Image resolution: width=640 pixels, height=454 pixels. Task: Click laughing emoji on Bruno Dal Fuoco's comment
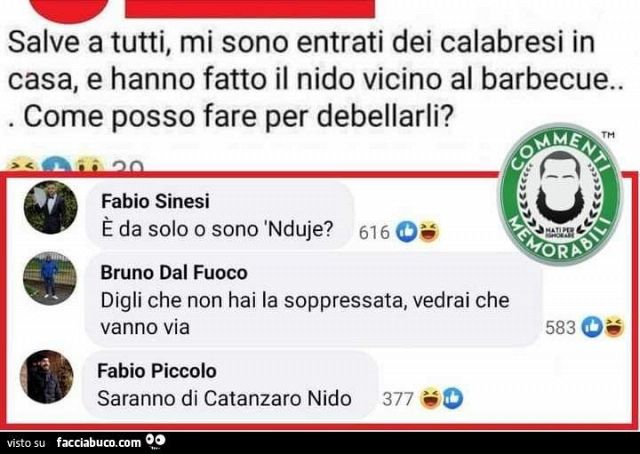[614, 327]
